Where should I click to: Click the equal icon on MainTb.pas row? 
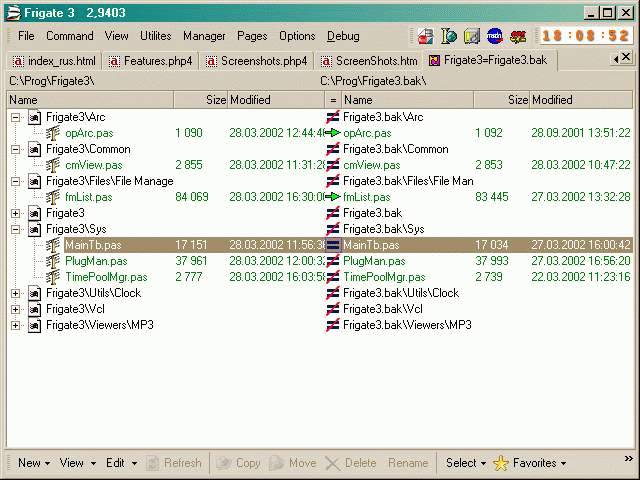point(333,245)
